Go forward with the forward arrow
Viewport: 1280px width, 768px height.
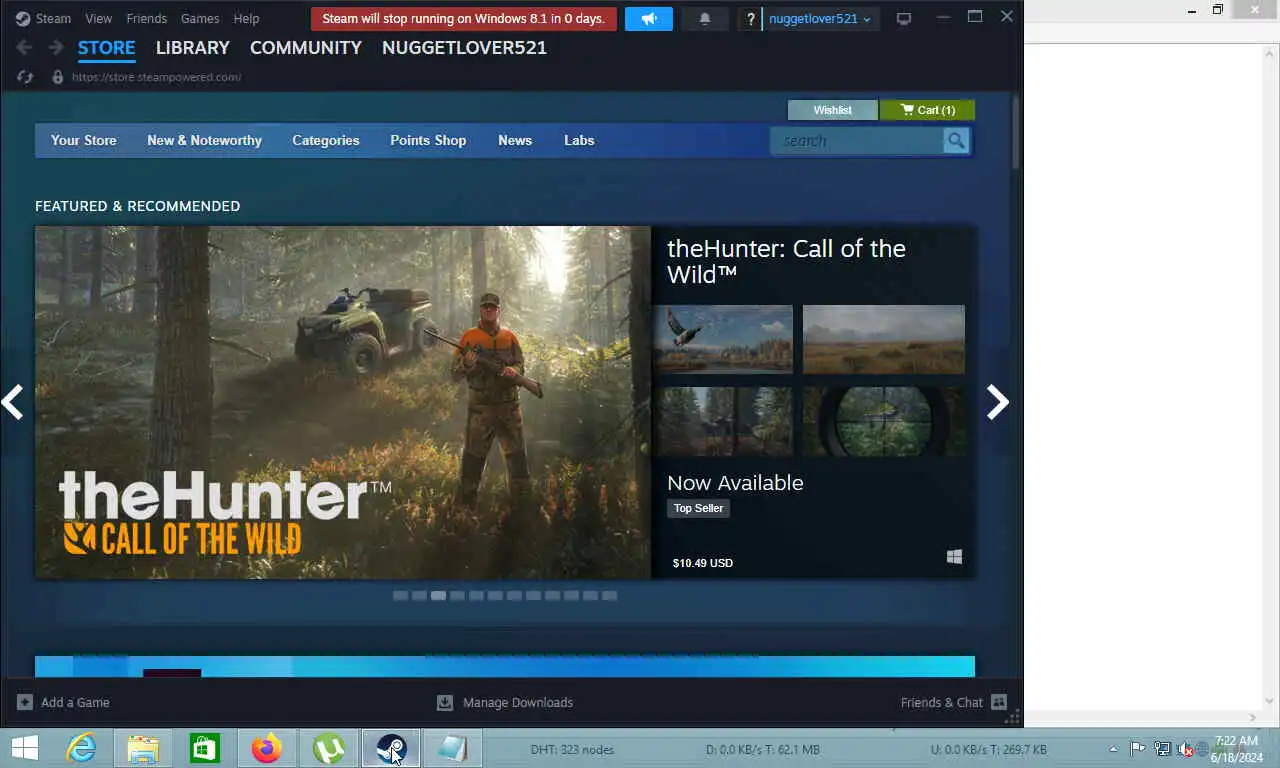point(56,47)
